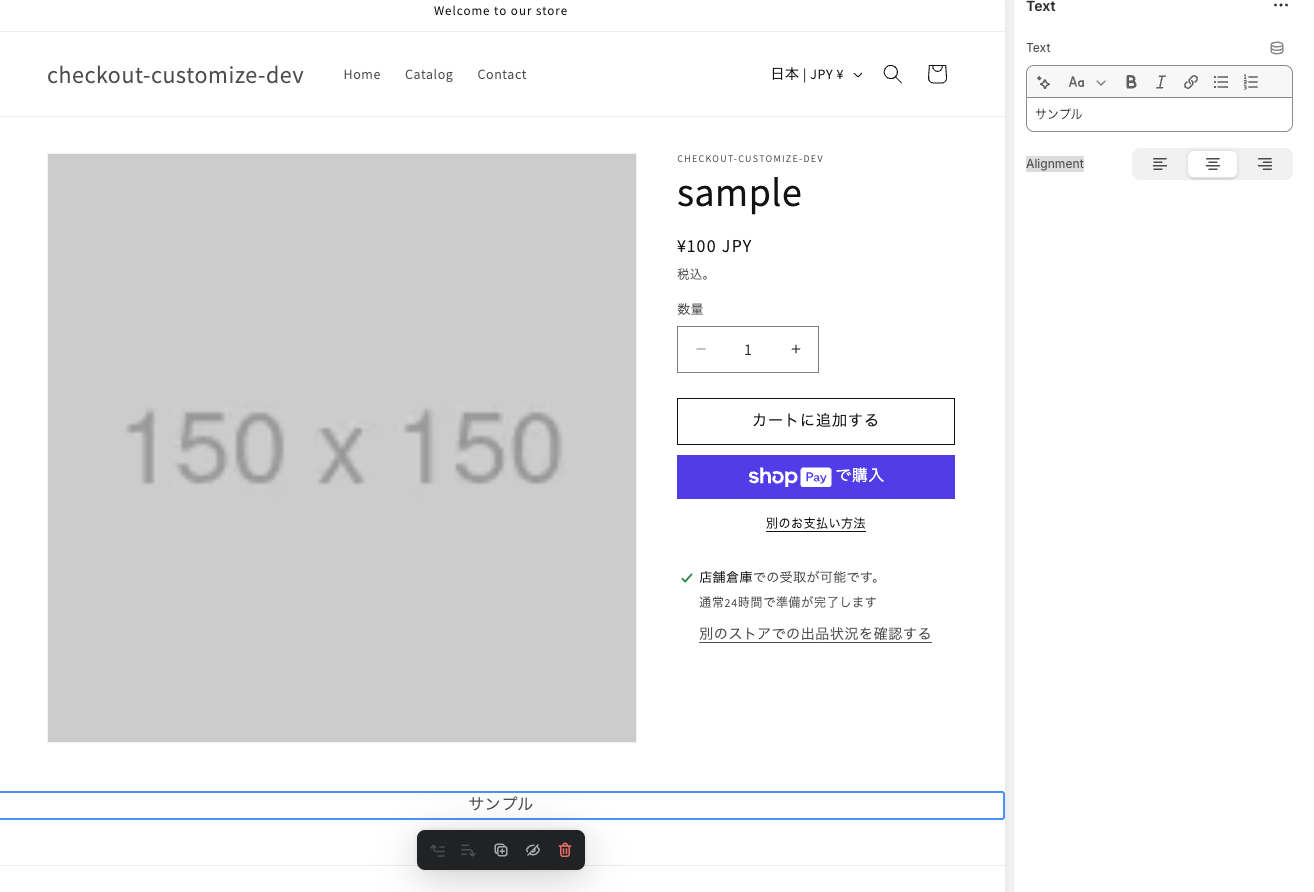Click into the サンプル text editor field
This screenshot has height=892, width=1314.
(x=1159, y=114)
